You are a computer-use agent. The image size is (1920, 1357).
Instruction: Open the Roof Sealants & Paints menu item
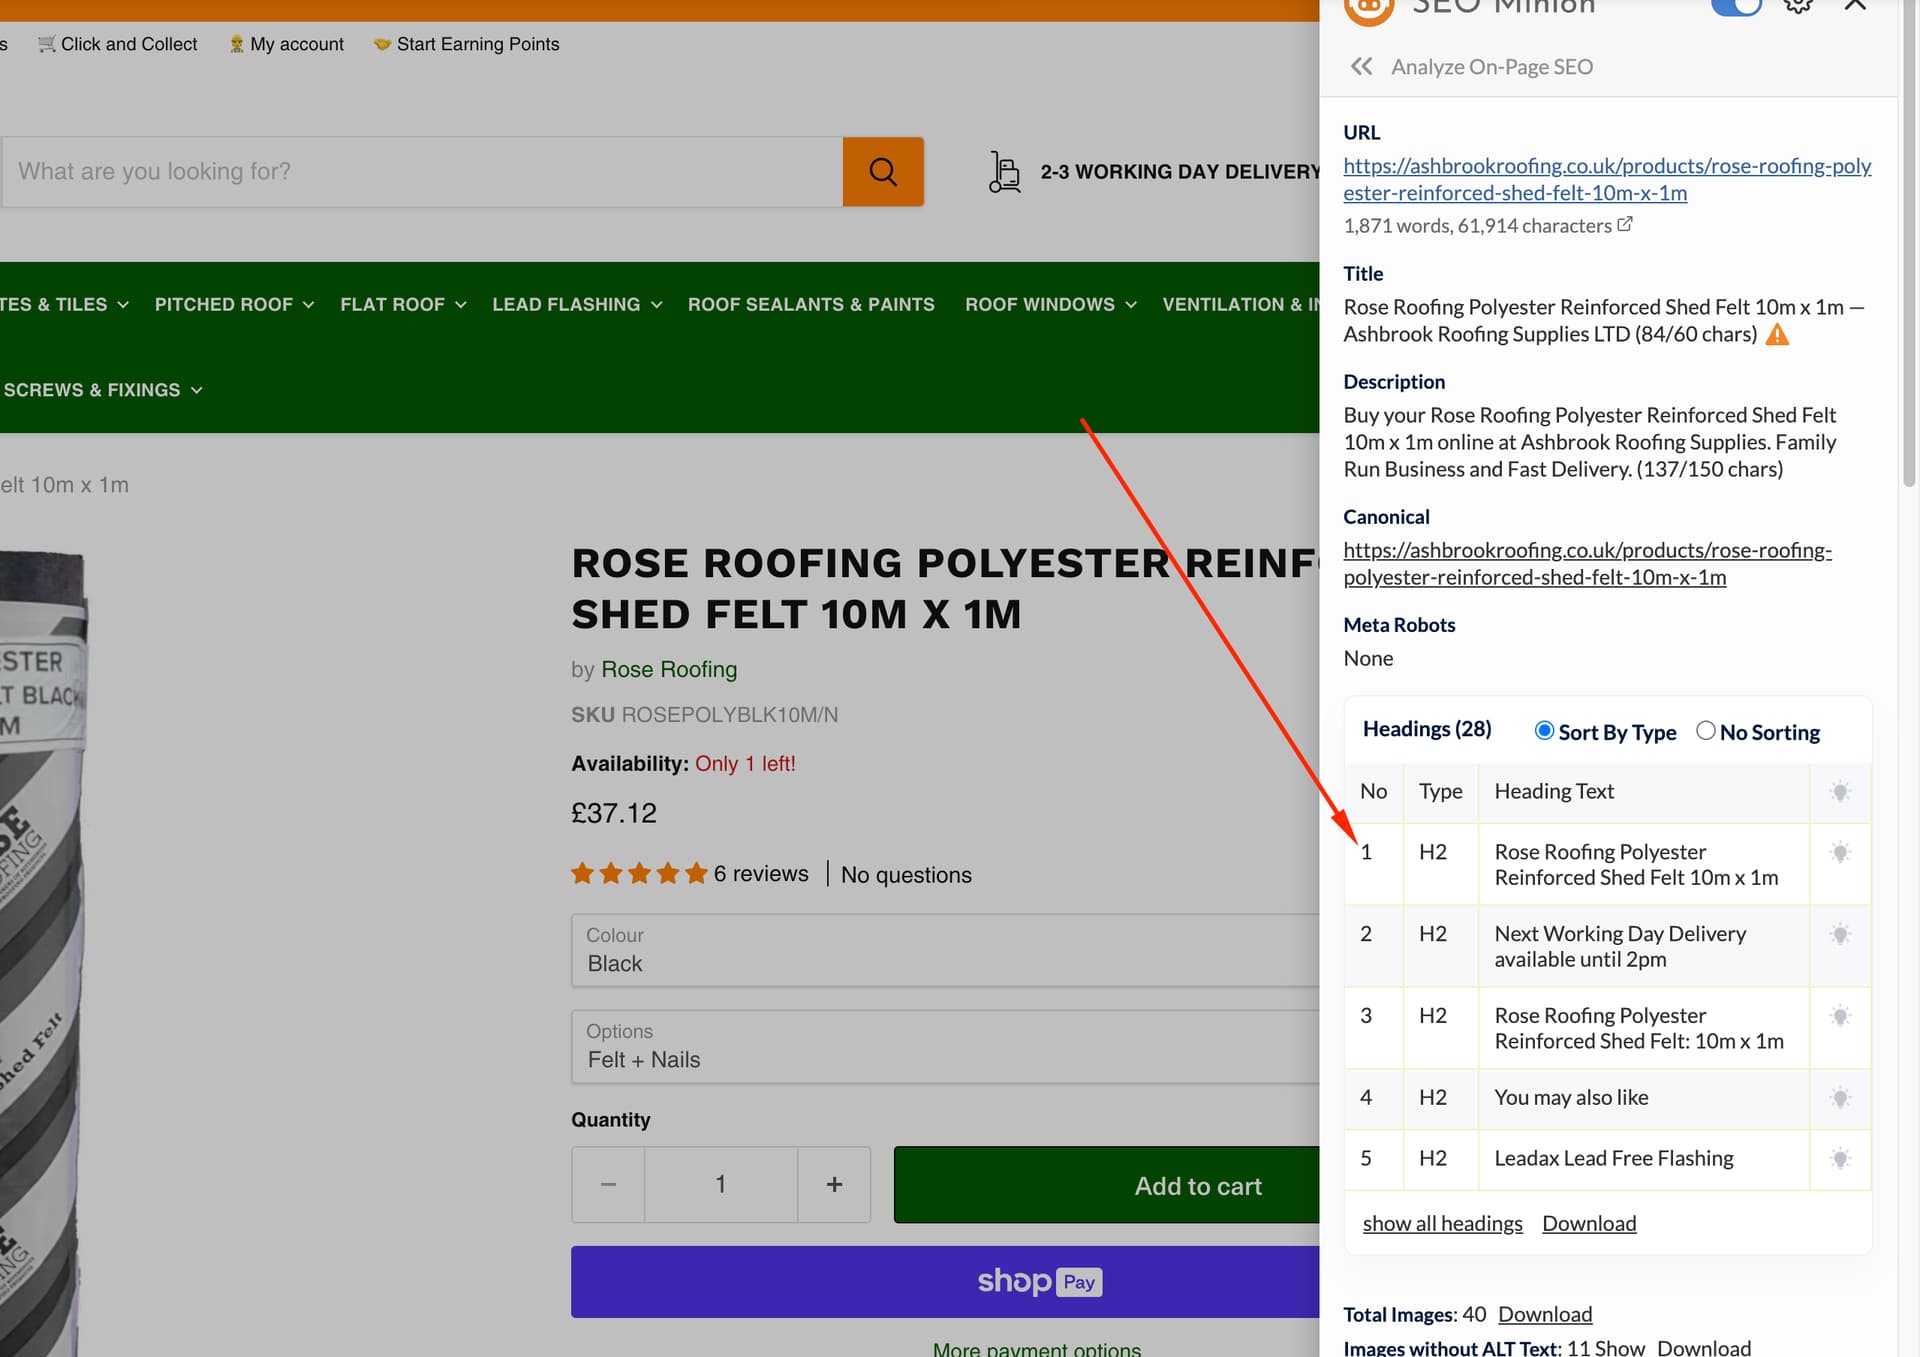[811, 304]
